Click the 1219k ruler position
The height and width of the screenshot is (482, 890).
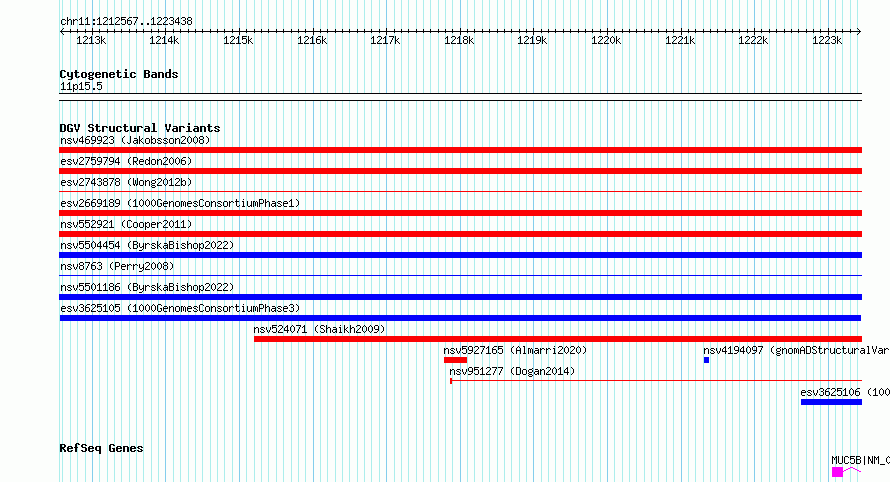click(x=532, y=40)
